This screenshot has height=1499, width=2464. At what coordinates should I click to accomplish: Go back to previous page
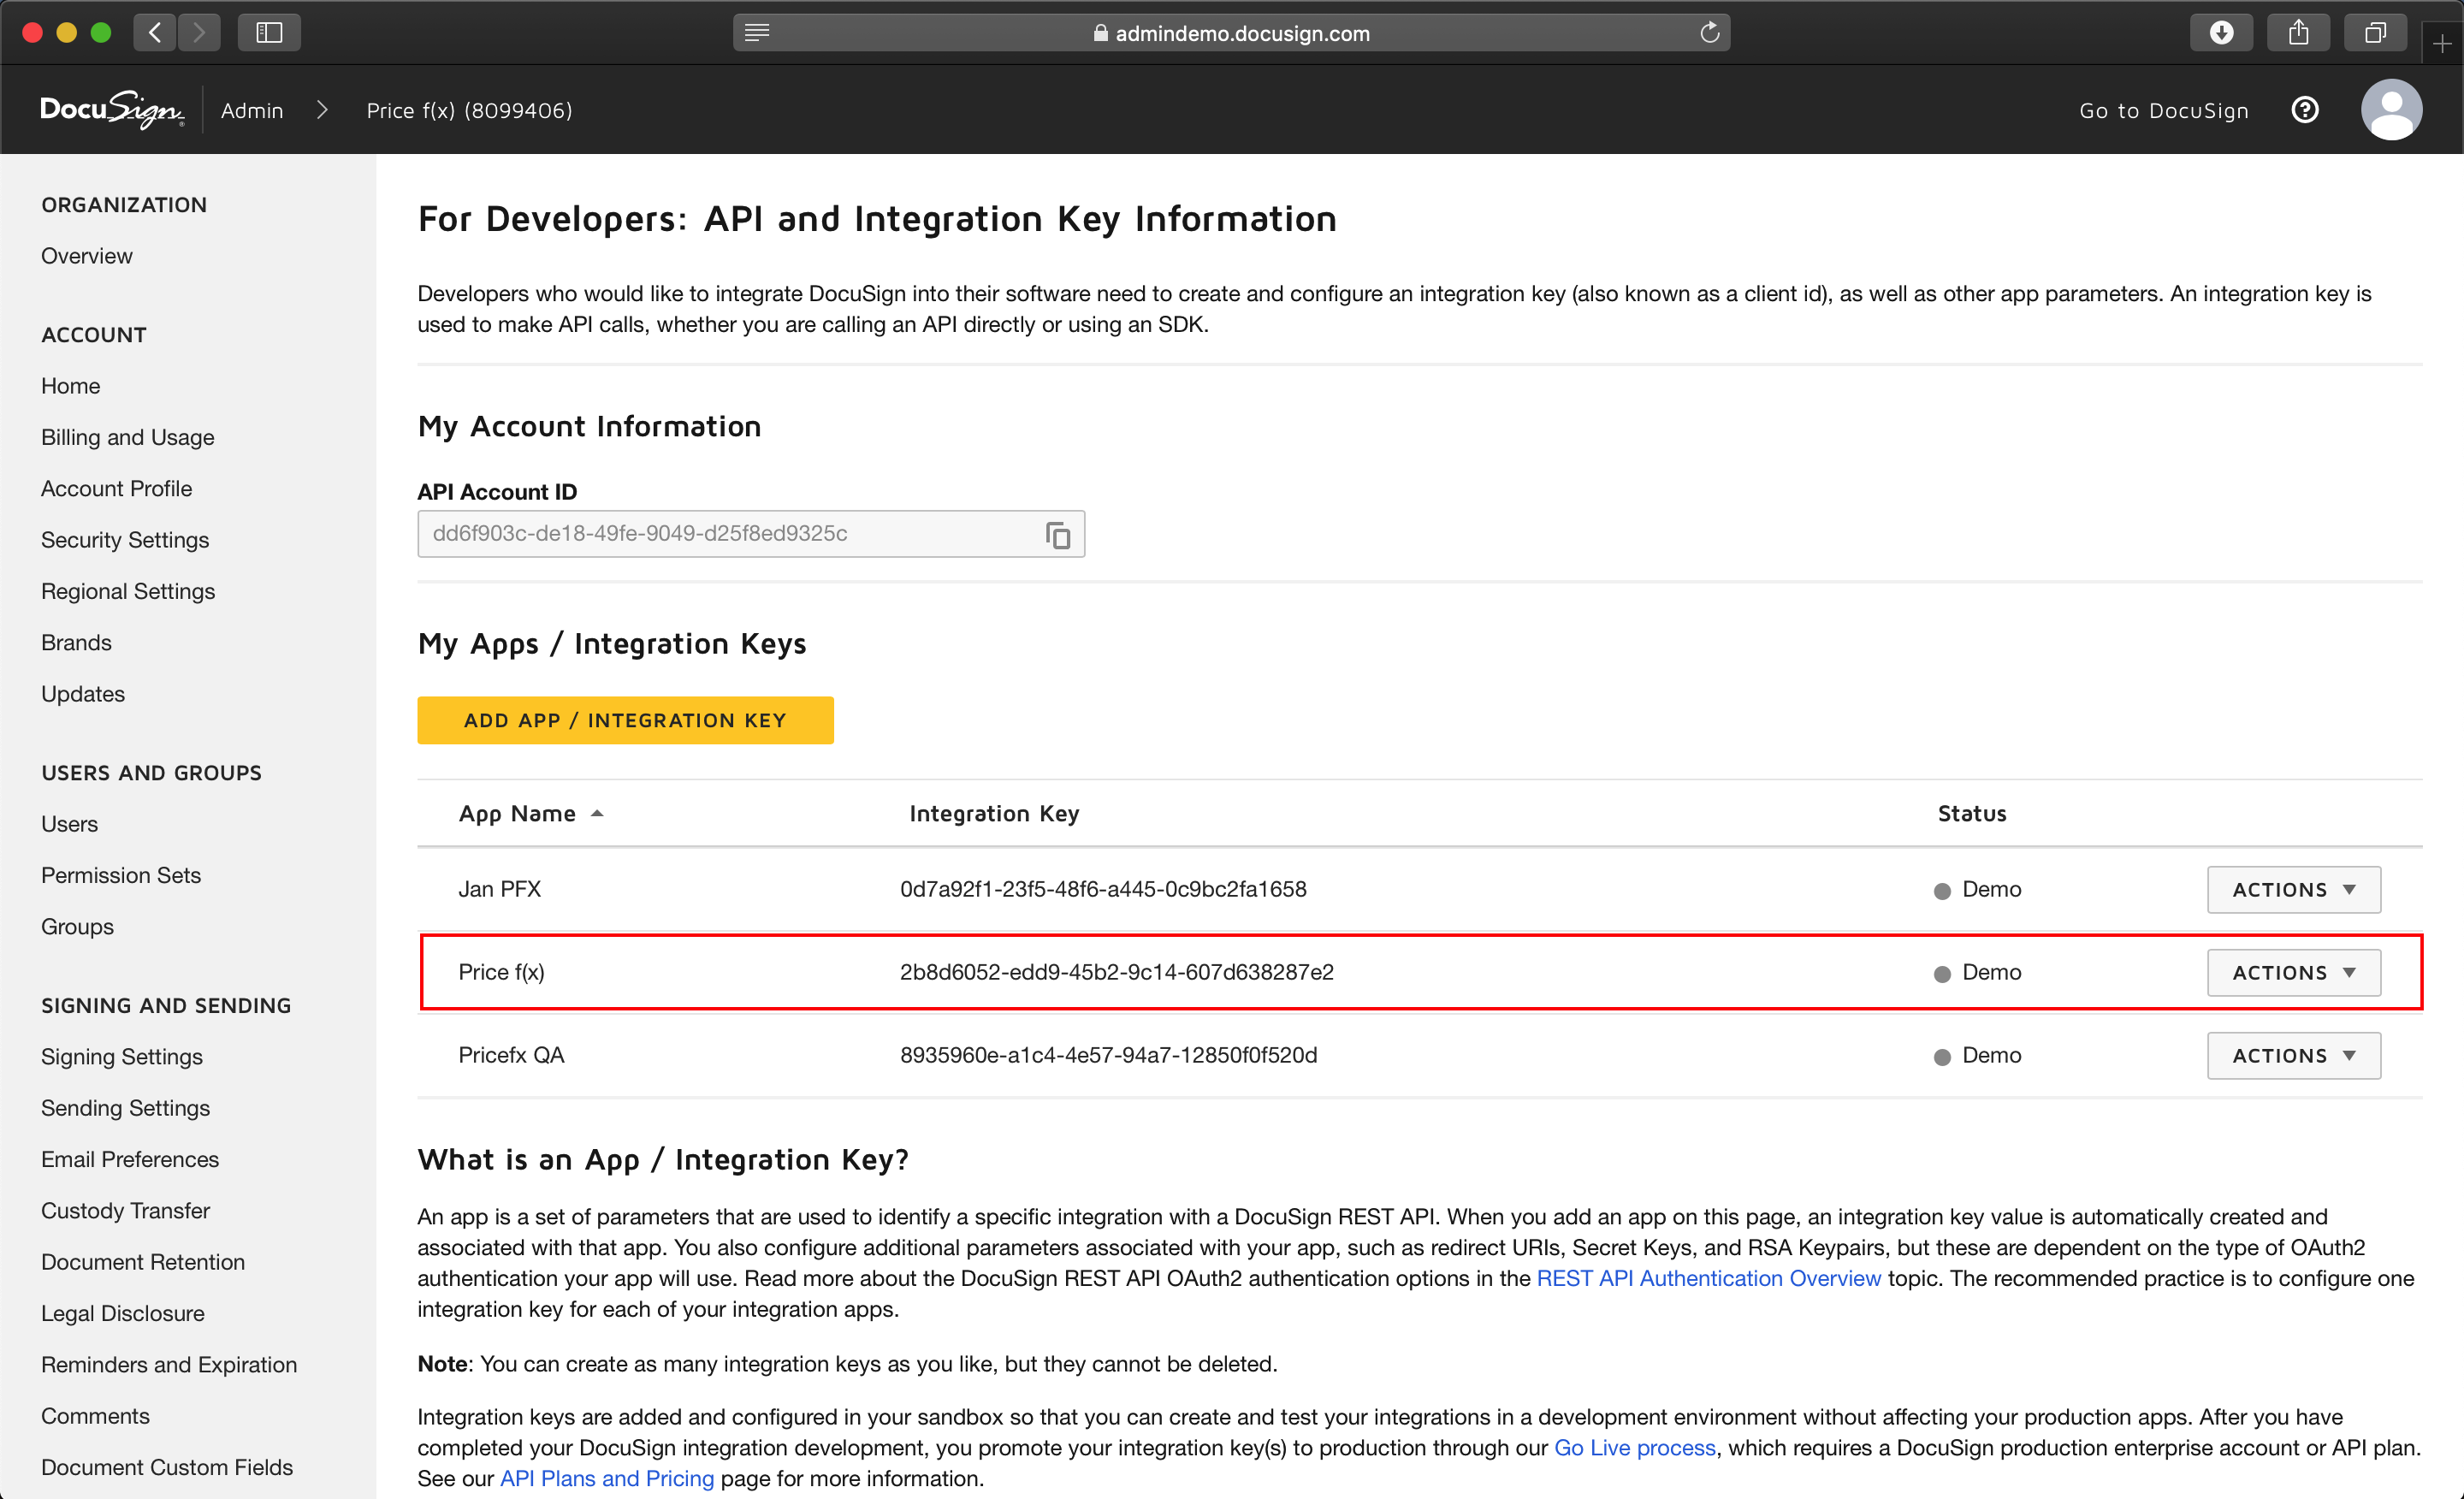tap(155, 33)
